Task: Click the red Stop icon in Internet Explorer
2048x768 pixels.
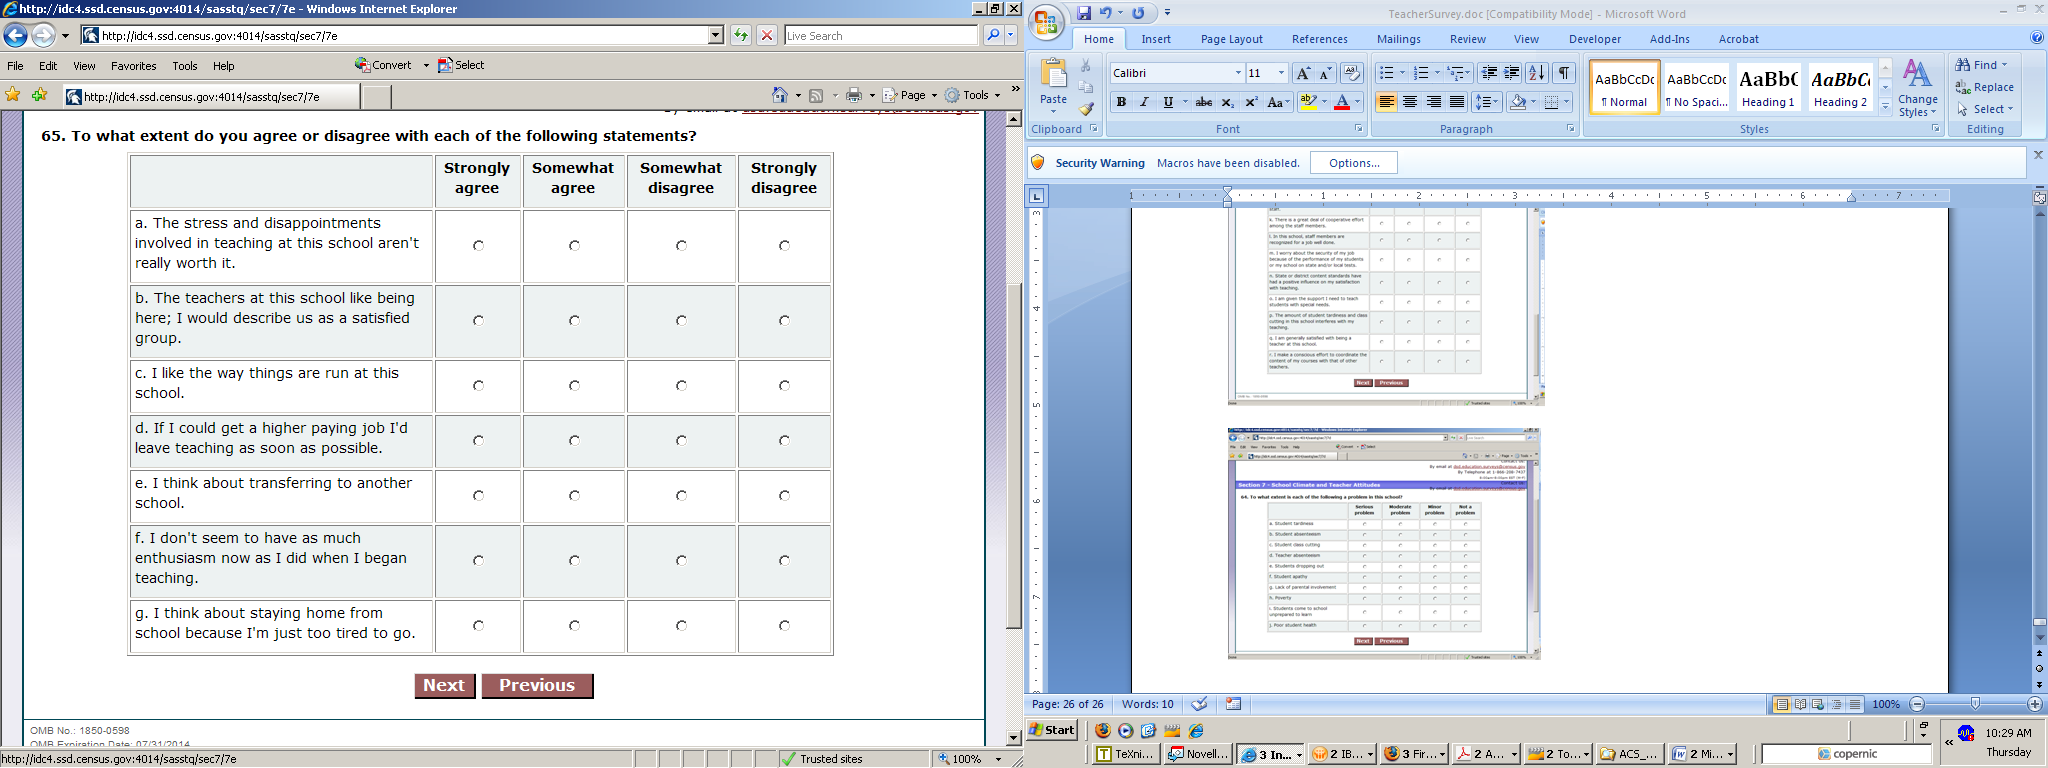Action: coord(767,36)
